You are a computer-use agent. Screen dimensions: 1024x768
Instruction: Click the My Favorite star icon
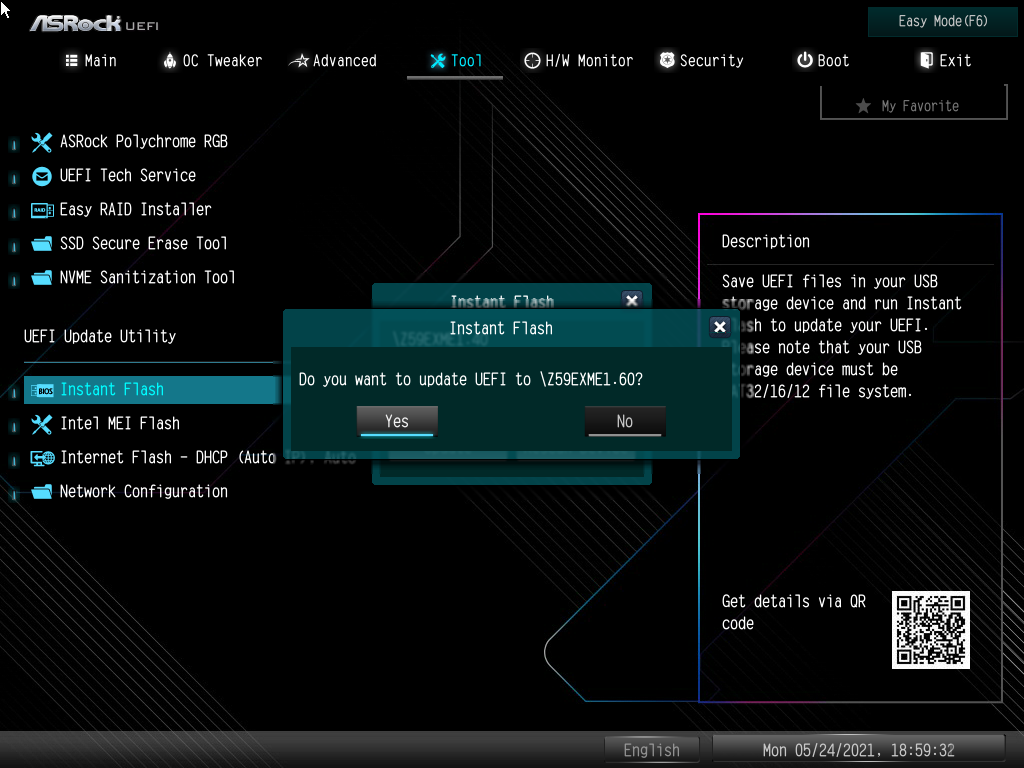[x=863, y=106]
